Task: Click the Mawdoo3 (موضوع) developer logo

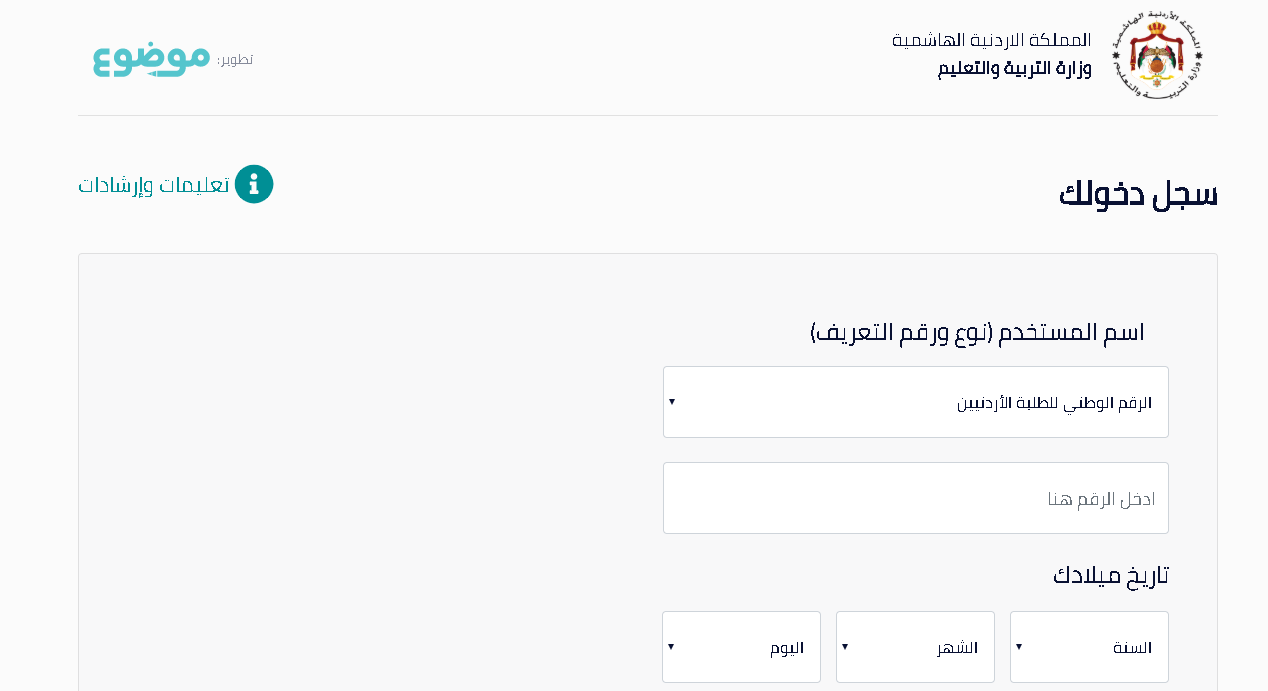Action: click(151, 58)
